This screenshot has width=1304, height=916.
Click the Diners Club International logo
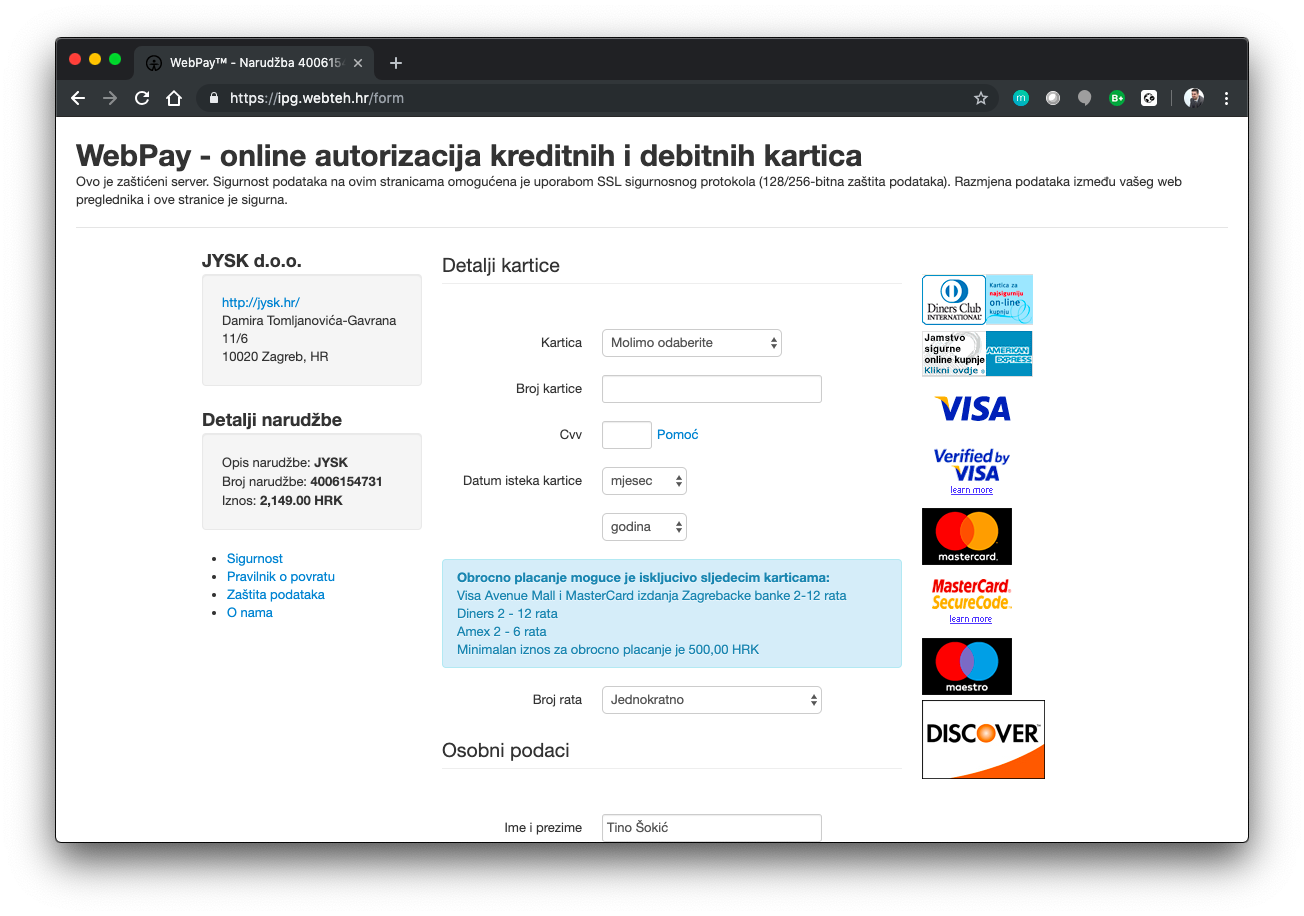[953, 299]
